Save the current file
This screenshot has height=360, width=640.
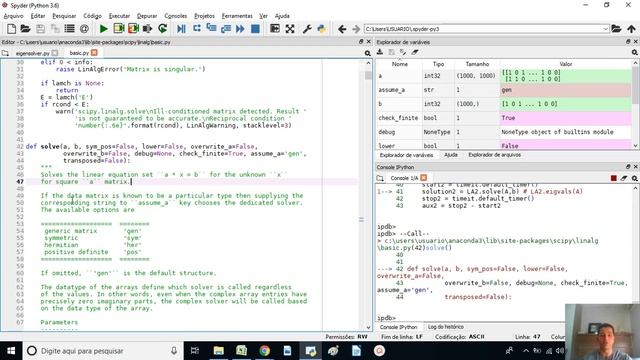40,29
